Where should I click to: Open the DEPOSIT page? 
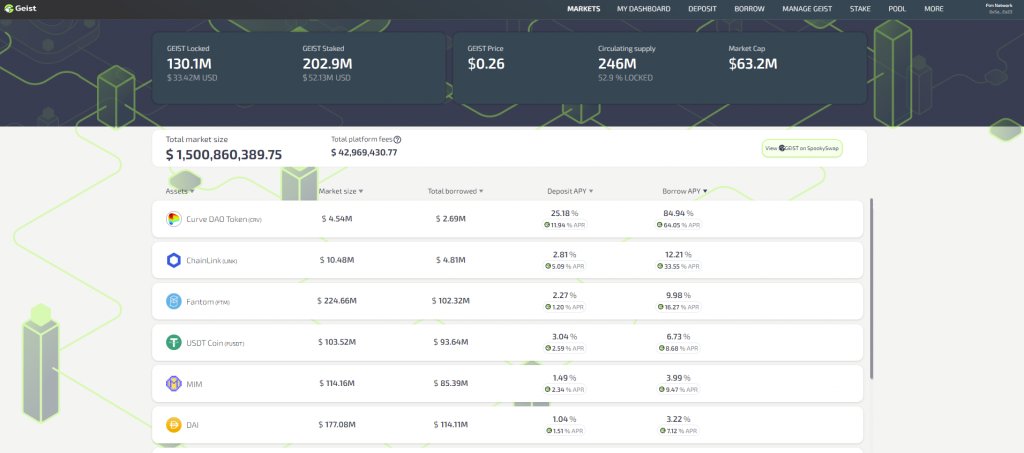[702, 9]
